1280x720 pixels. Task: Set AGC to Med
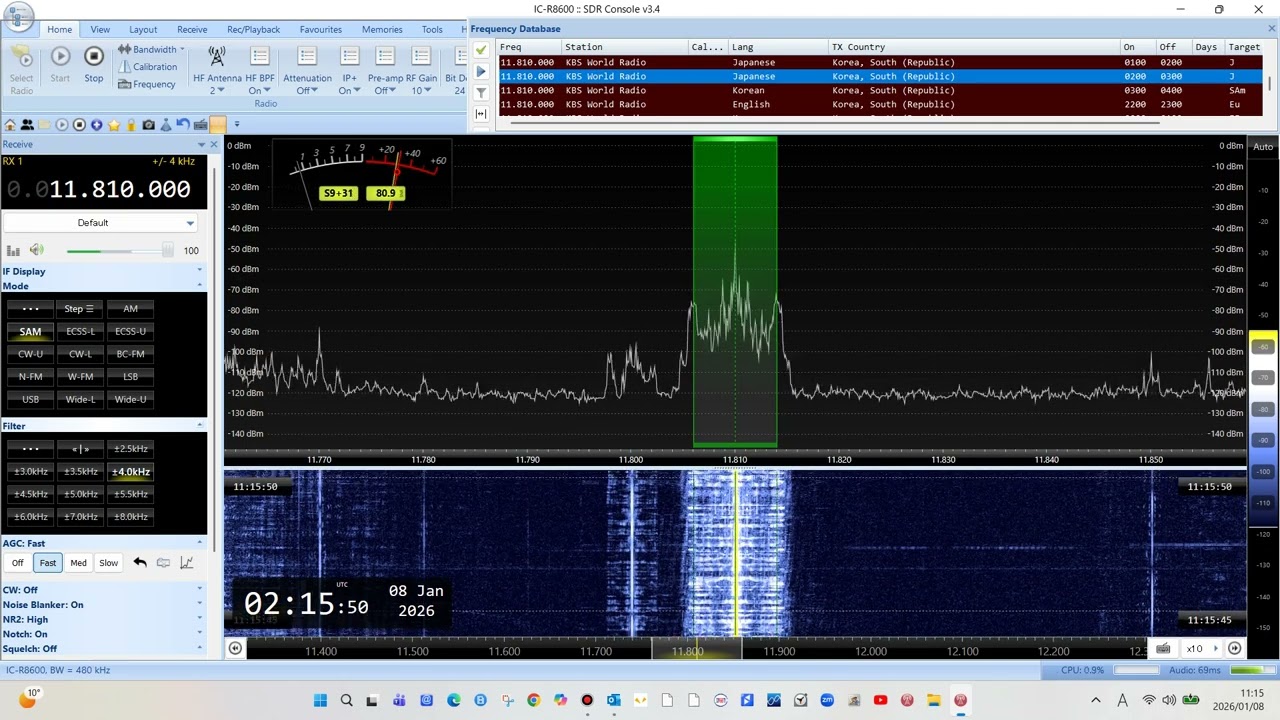point(78,563)
